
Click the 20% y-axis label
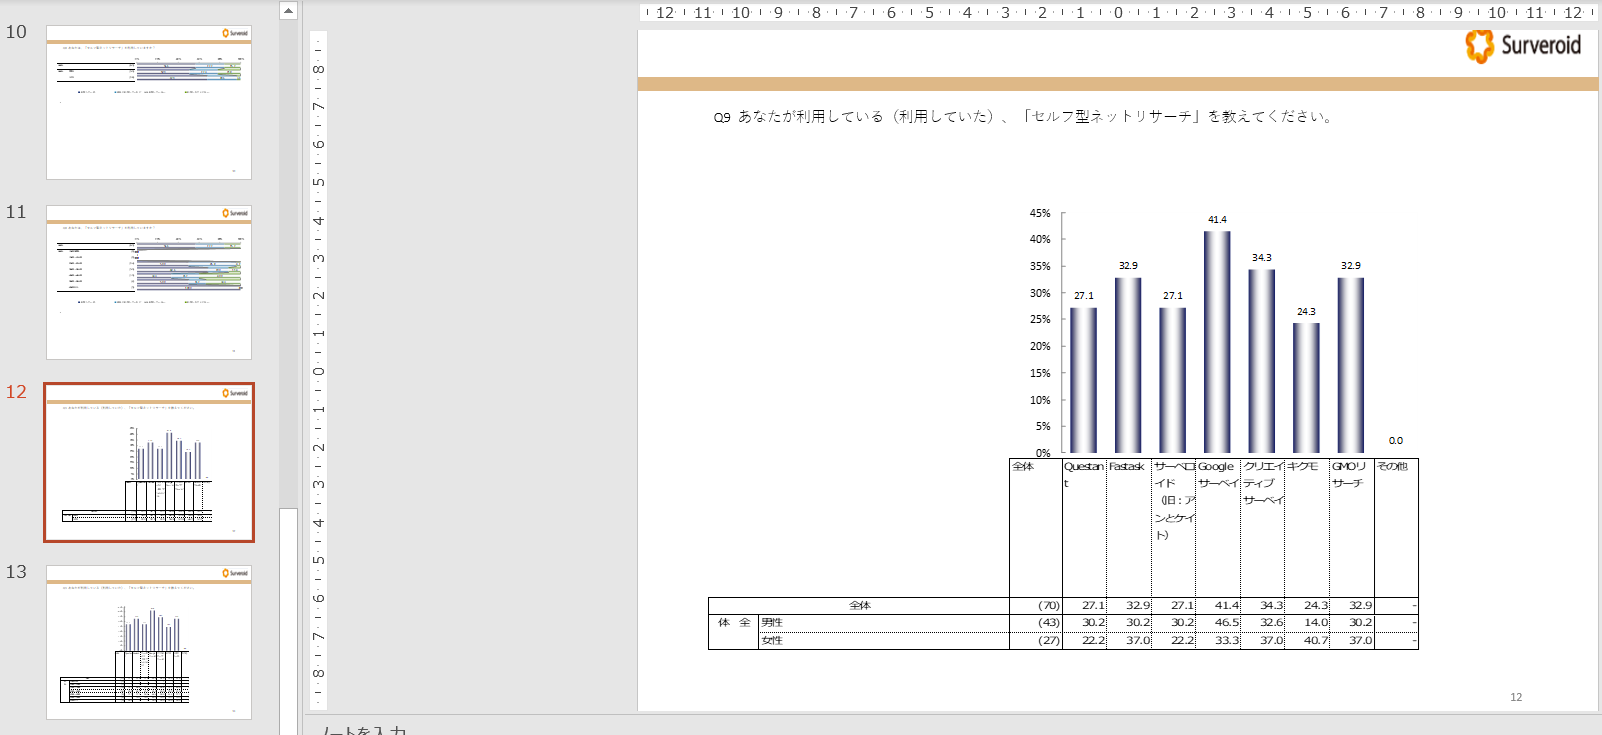point(1040,346)
